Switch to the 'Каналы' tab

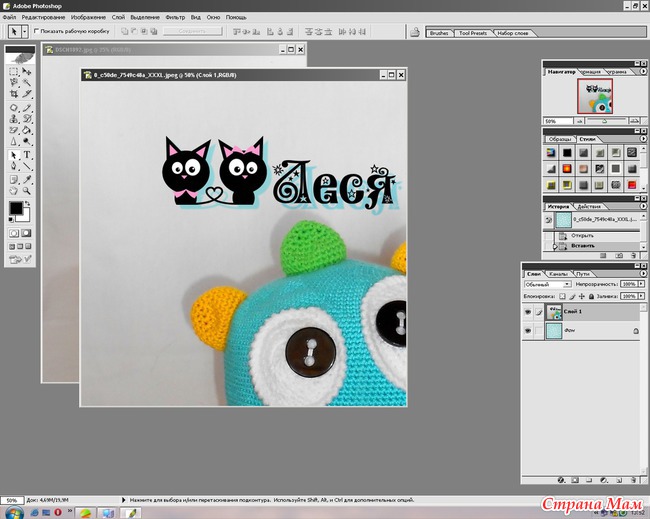click(x=559, y=272)
